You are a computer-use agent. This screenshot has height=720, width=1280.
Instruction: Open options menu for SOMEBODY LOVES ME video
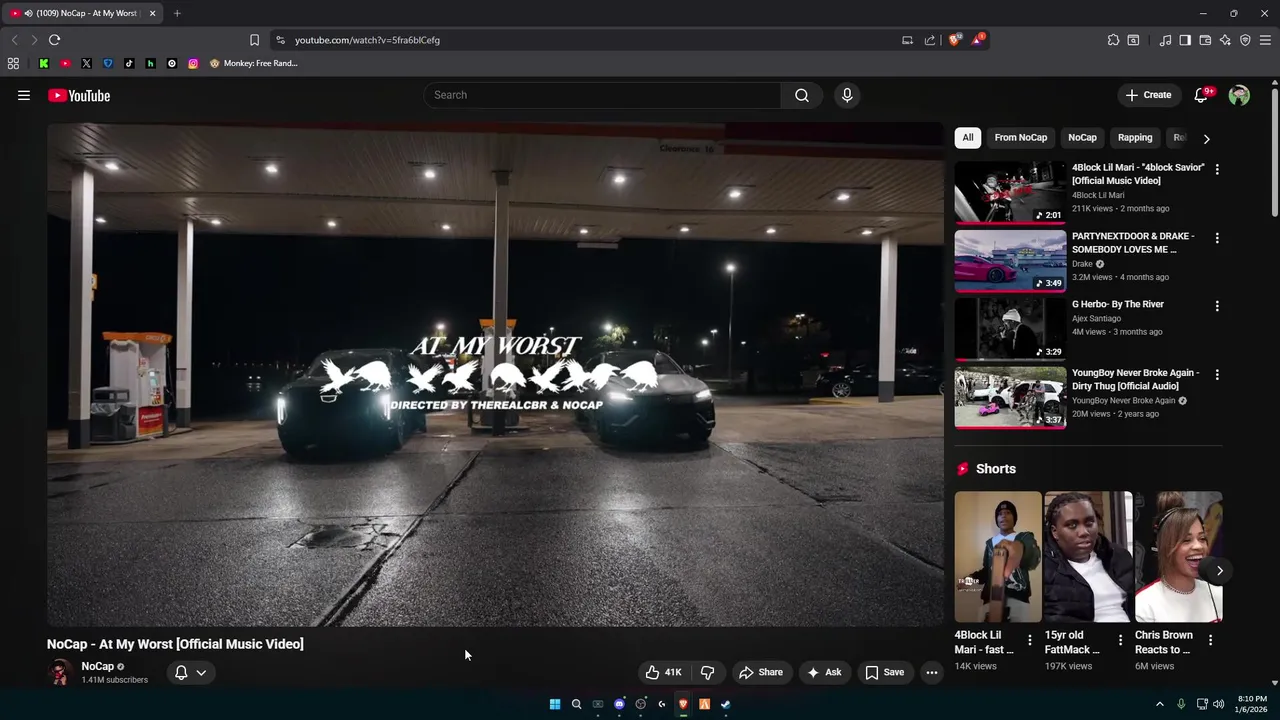tap(1217, 238)
